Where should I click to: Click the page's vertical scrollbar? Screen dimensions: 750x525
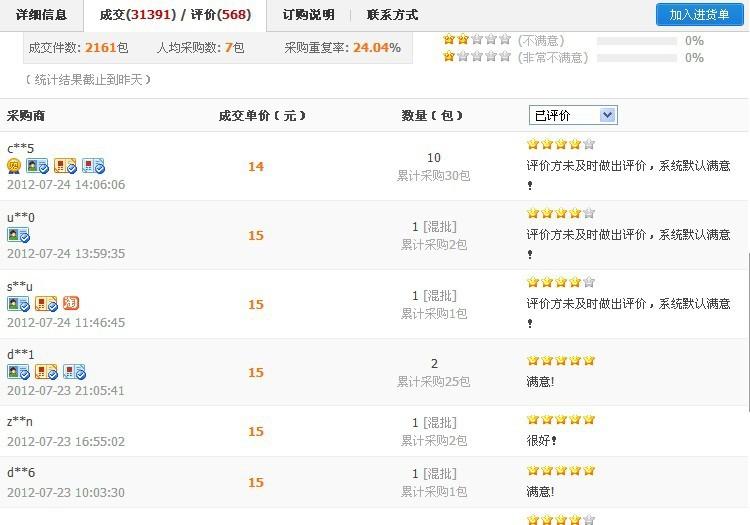tap(746, 300)
